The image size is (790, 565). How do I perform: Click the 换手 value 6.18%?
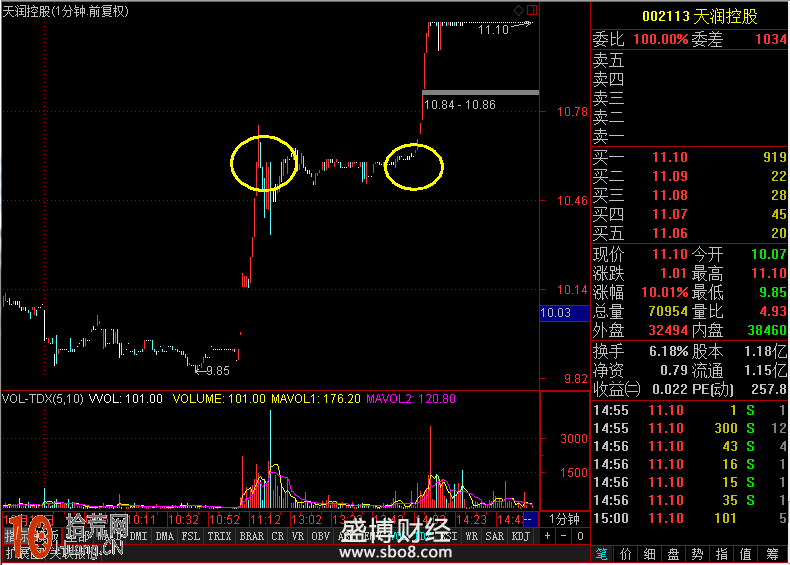(669, 351)
